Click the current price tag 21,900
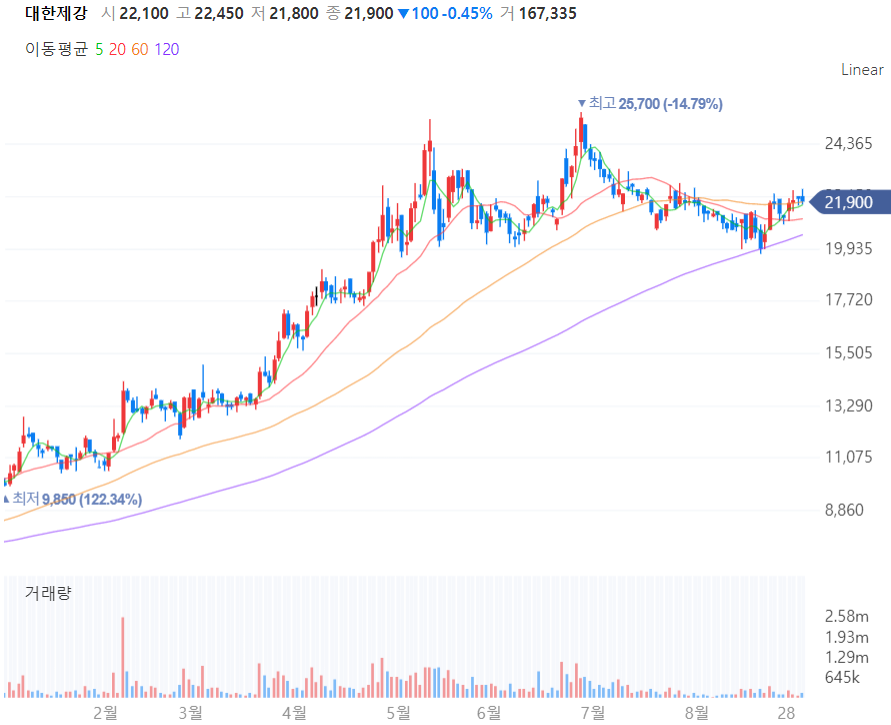This screenshot has height=725, width=891. [x=849, y=202]
